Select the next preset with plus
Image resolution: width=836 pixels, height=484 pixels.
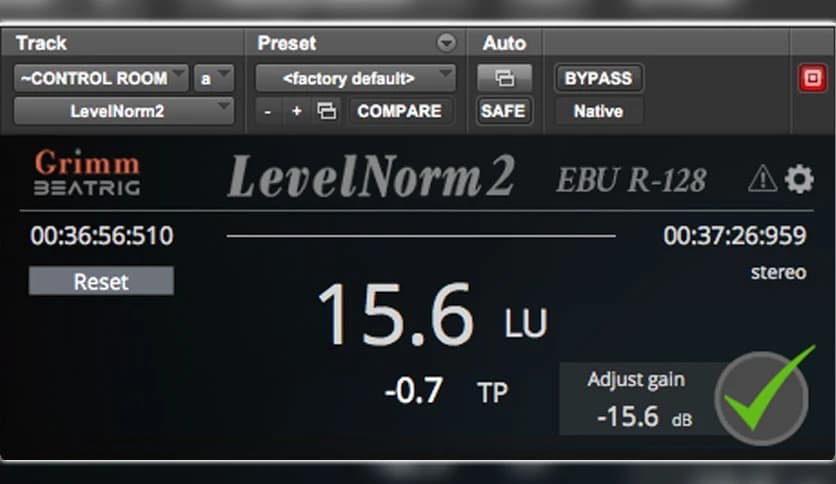coord(296,111)
